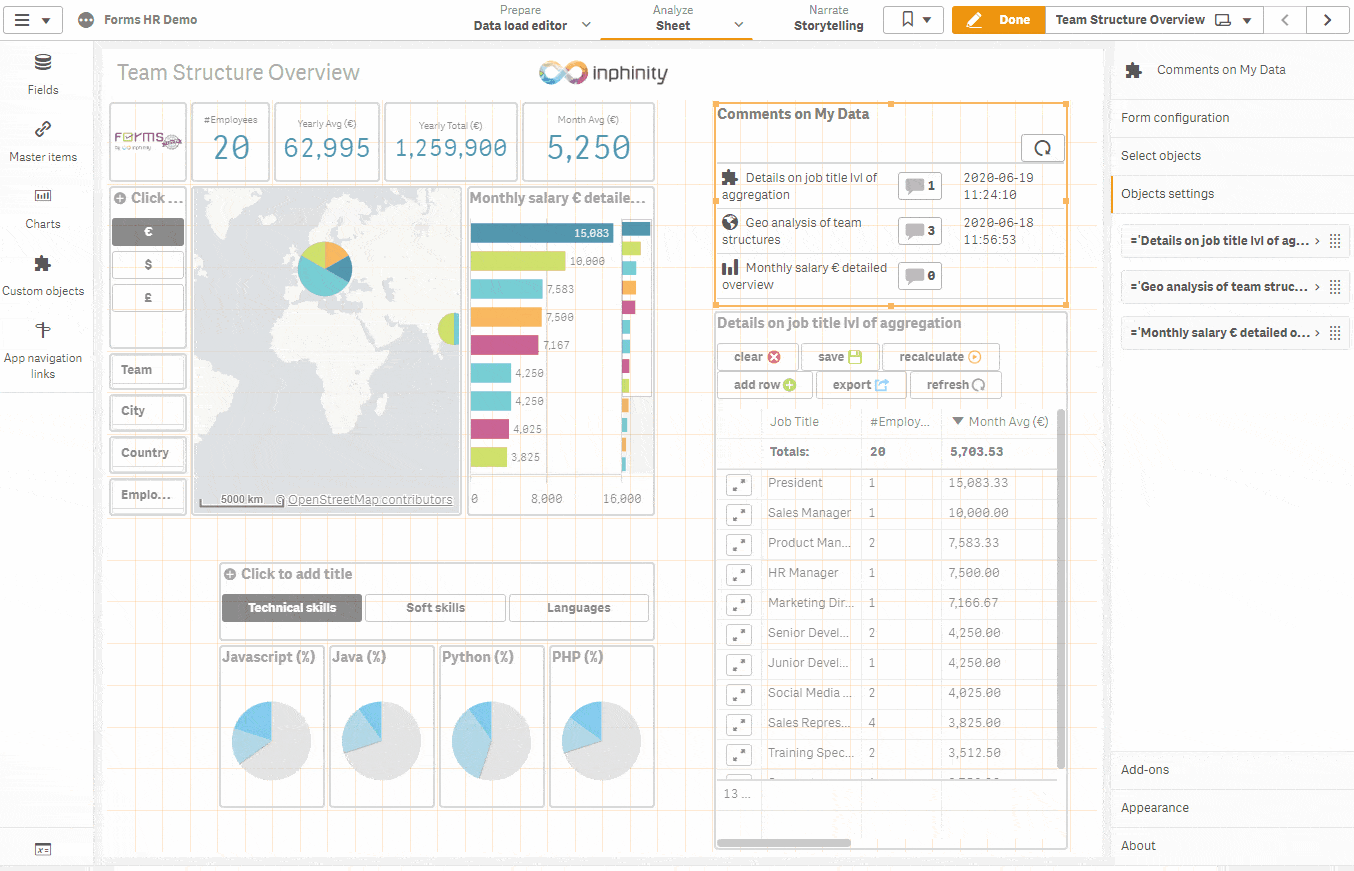Open the bookmarks icon in toolbar

pos(913,20)
